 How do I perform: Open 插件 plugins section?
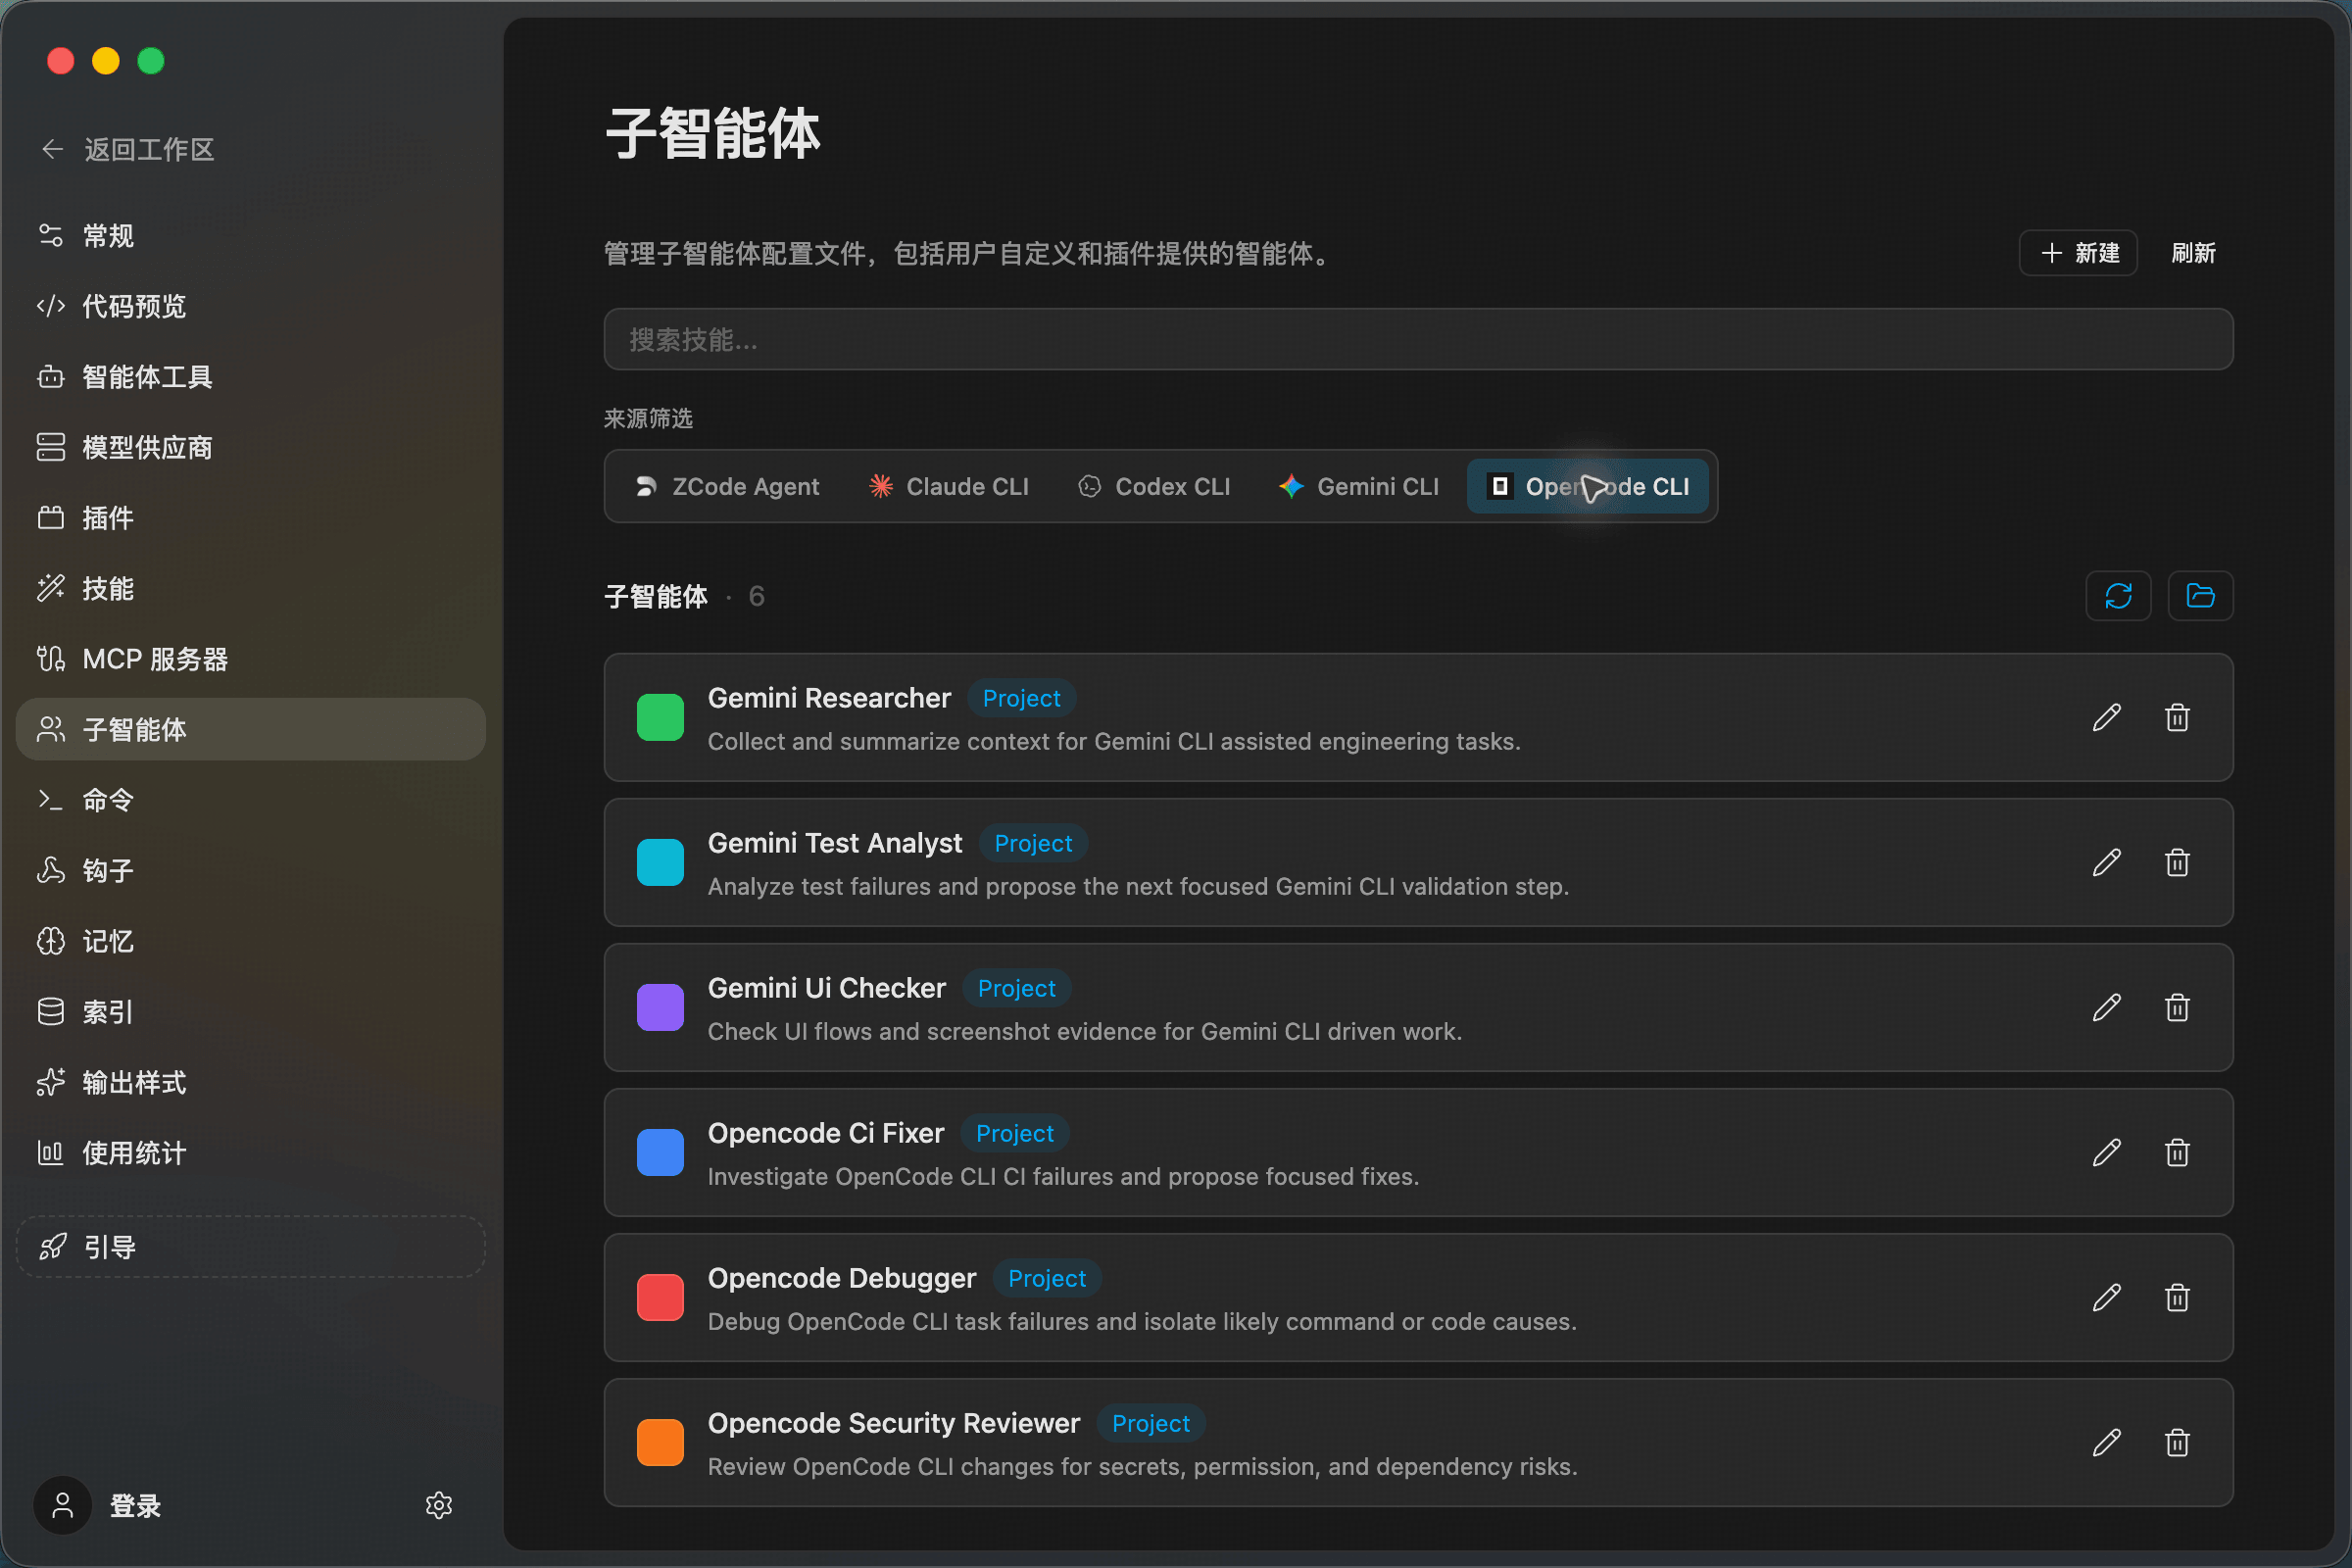[251, 518]
